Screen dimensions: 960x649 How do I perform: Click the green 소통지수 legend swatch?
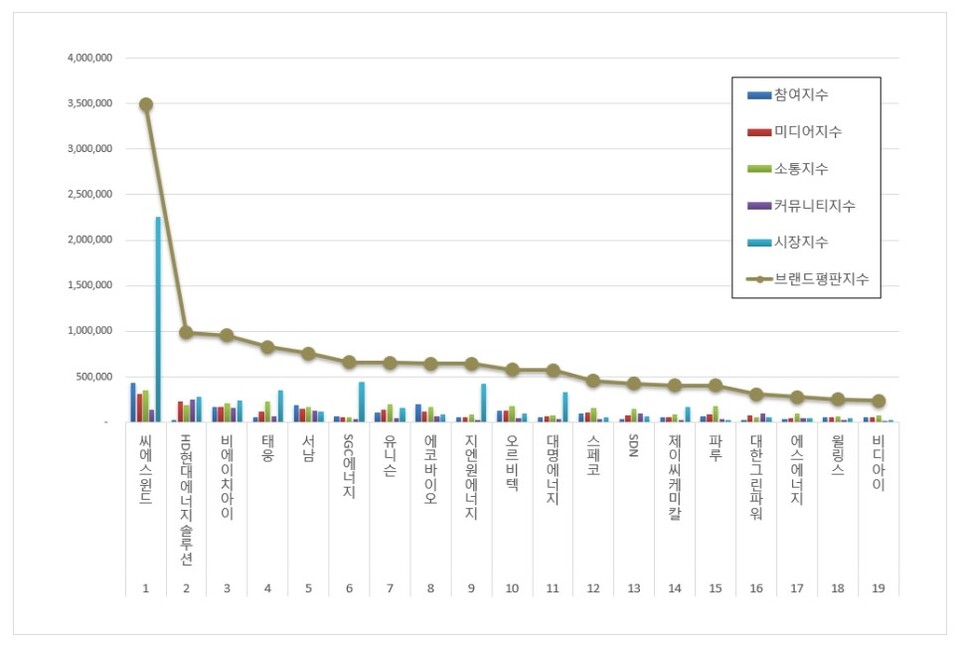point(758,169)
